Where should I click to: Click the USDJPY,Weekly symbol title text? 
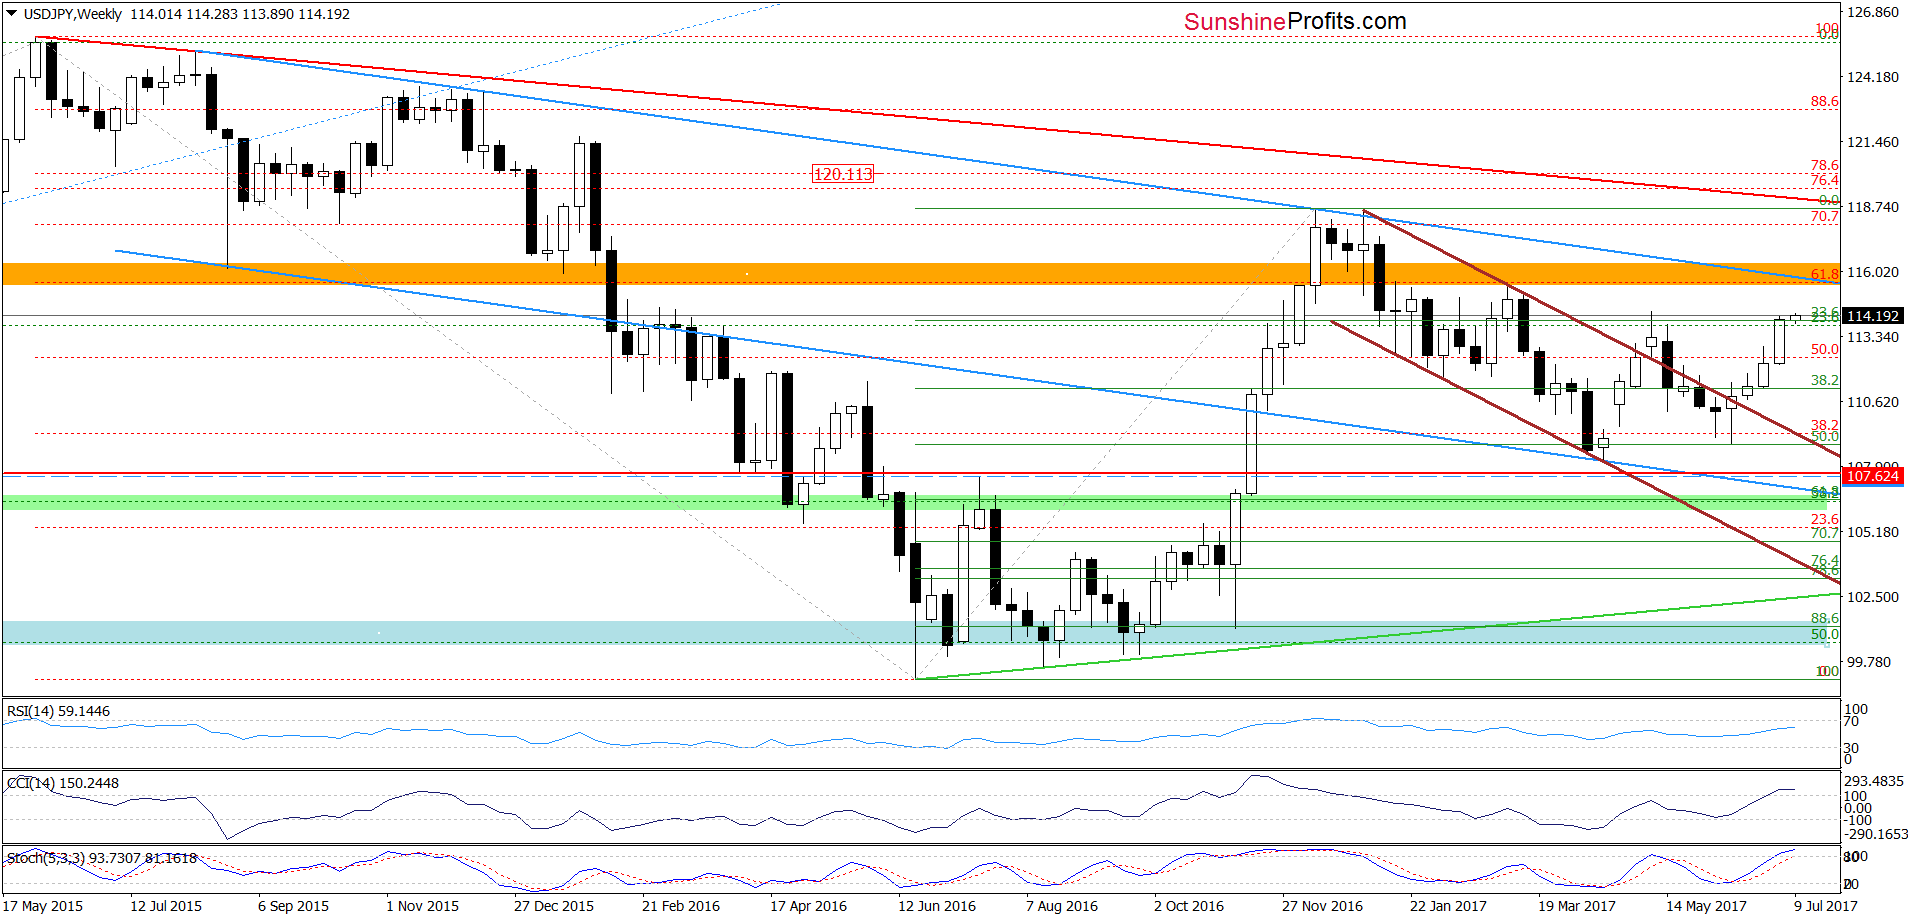point(72,14)
